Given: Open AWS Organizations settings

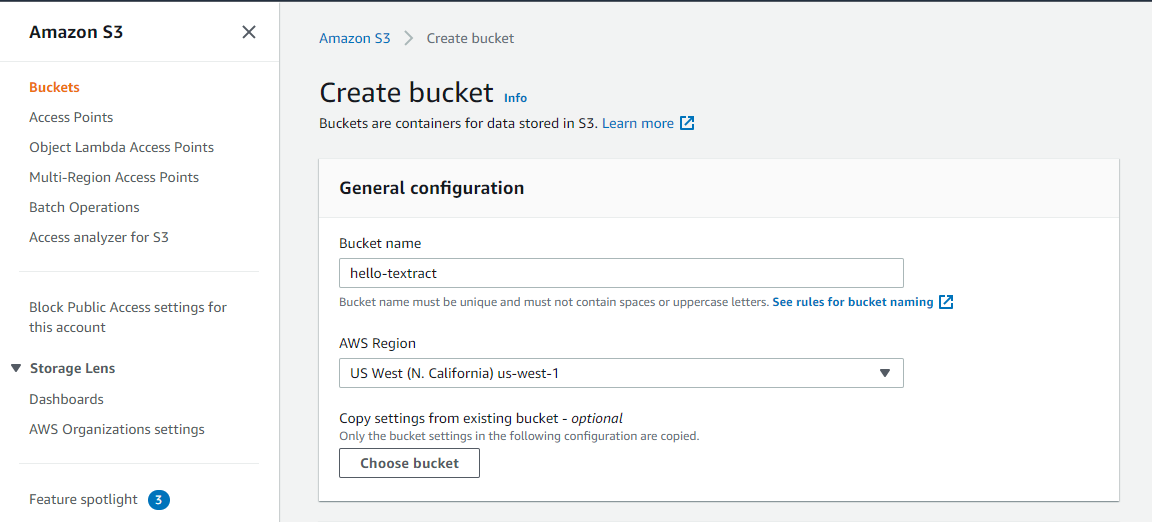Looking at the screenshot, I should tap(117, 429).
